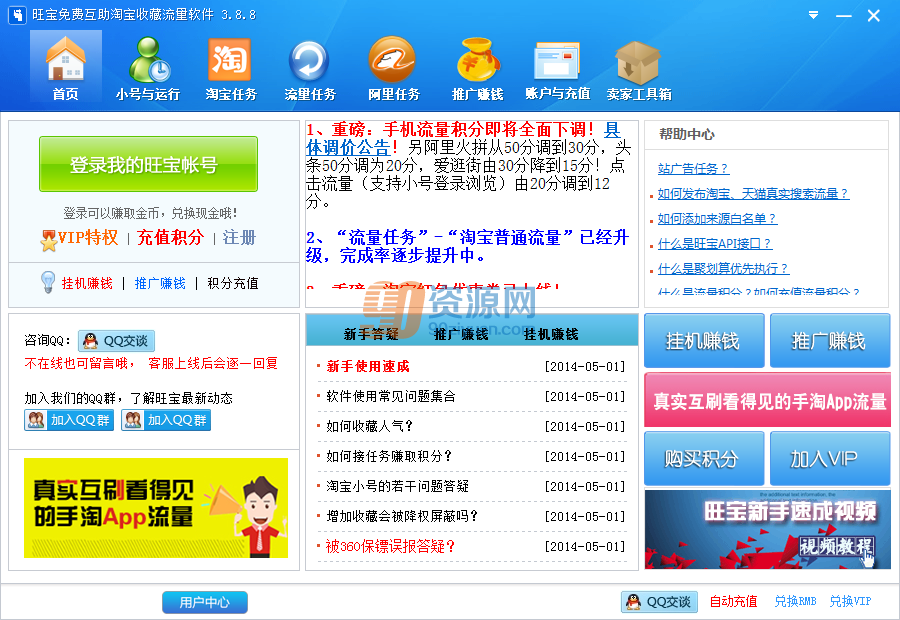The image size is (900, 620).
Task: Click the 购买积分 button
Action: point(704,459)
